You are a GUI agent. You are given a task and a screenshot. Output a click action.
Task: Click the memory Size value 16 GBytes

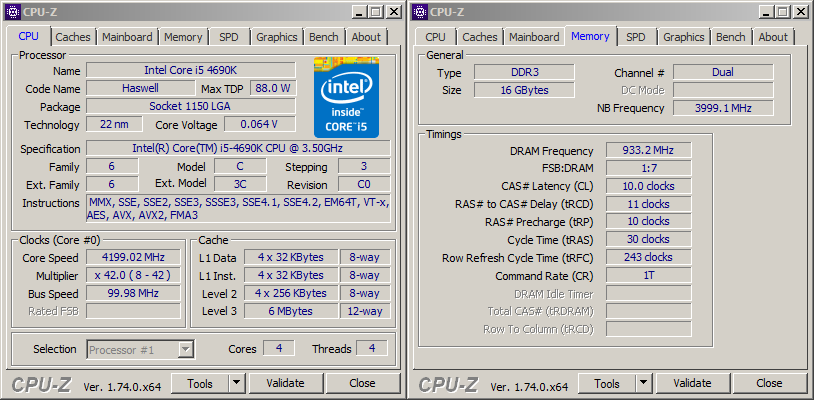[x=524, y=90]
